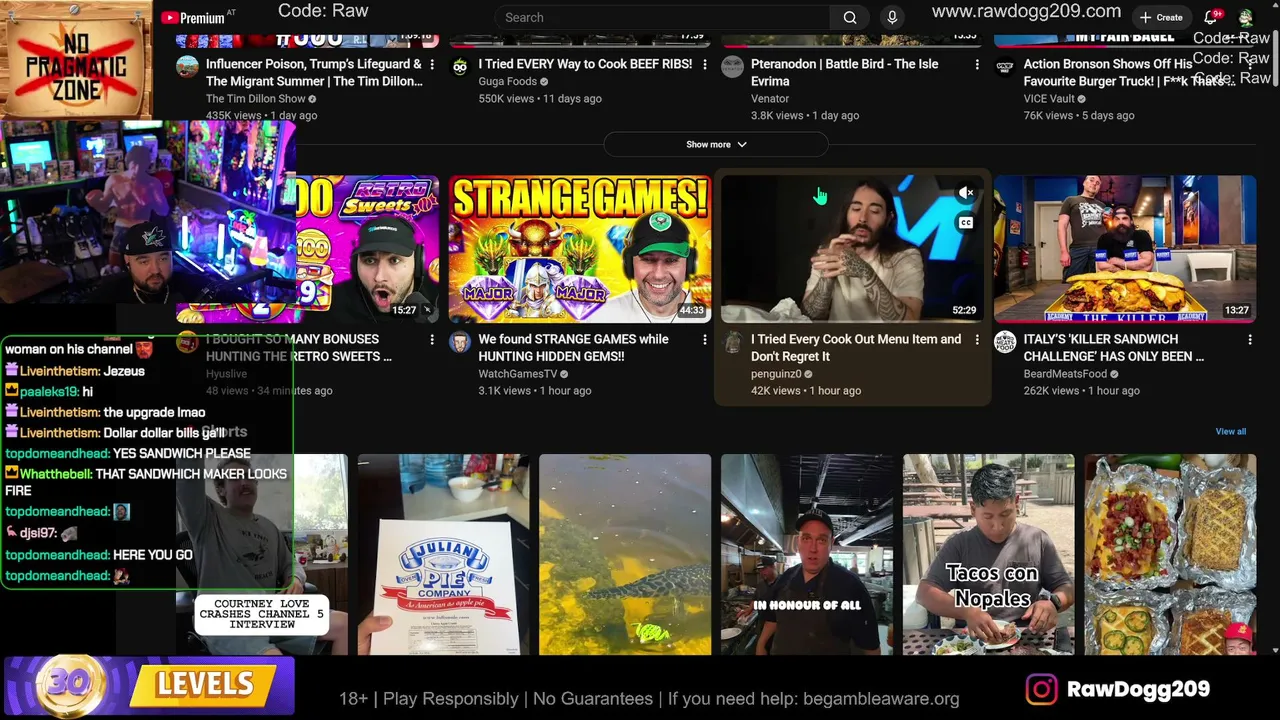Open title 'I Tried EVERY Way to Cook BEEF RIBS!'
The width and height of the screenshot is (1280, 720).
click(585, 64)
